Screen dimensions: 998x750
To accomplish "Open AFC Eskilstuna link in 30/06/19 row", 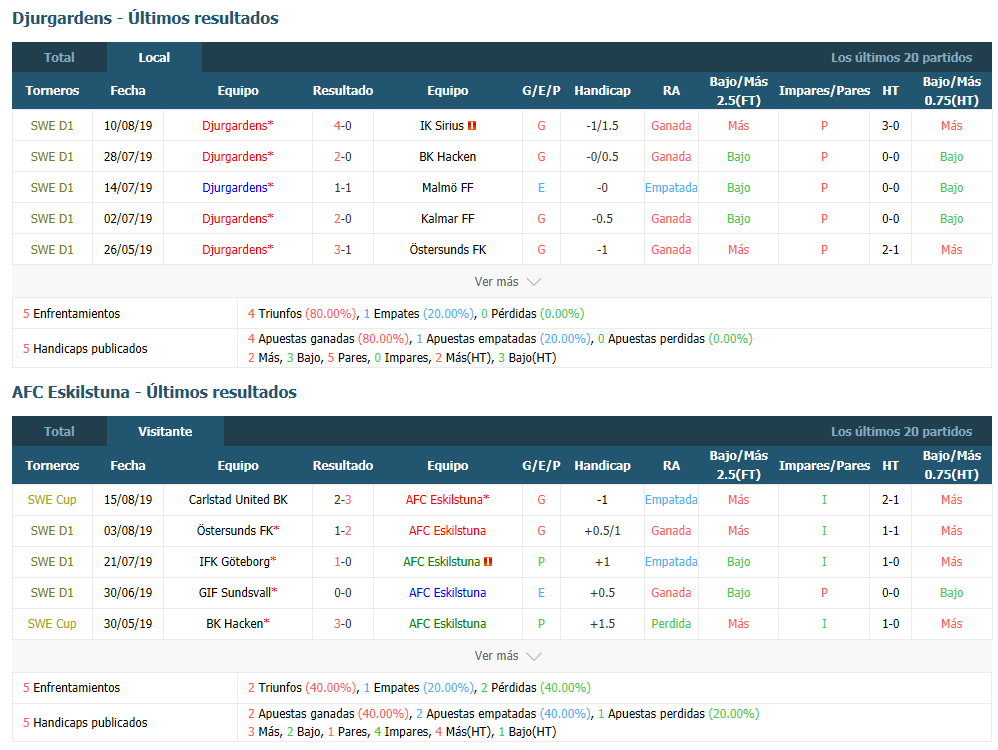I will [x=447, y=593].
